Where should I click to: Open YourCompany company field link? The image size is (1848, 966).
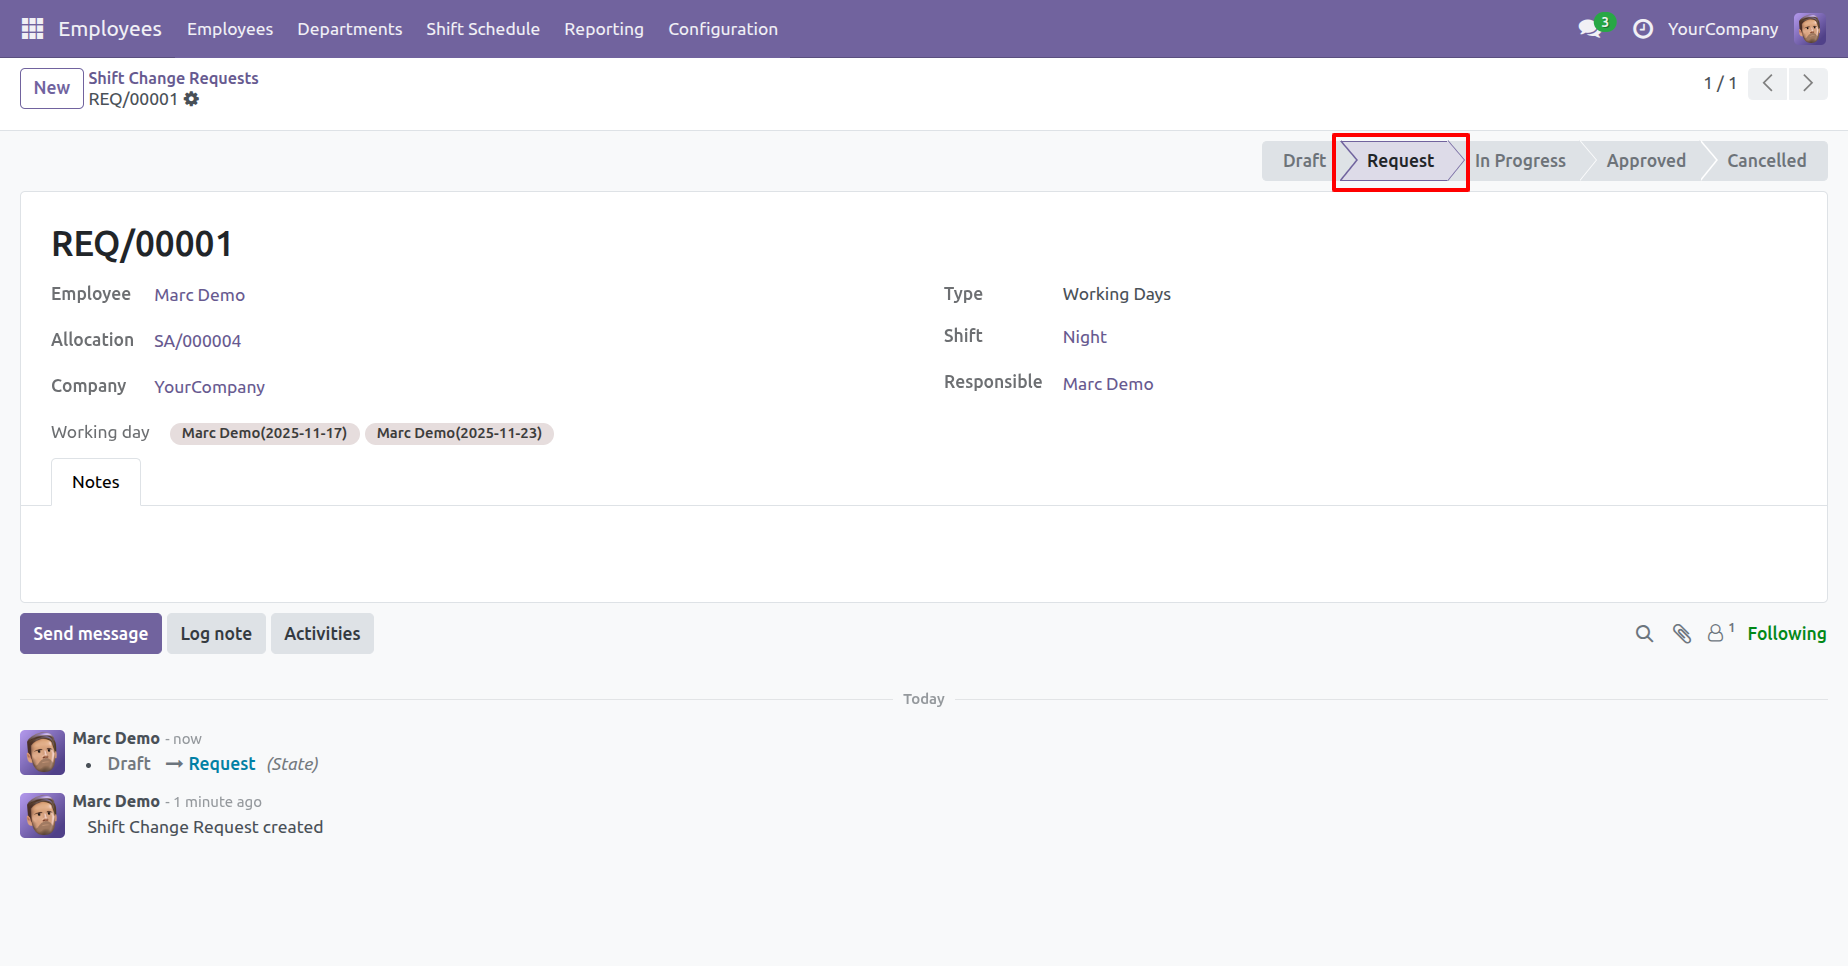[210, 387]
